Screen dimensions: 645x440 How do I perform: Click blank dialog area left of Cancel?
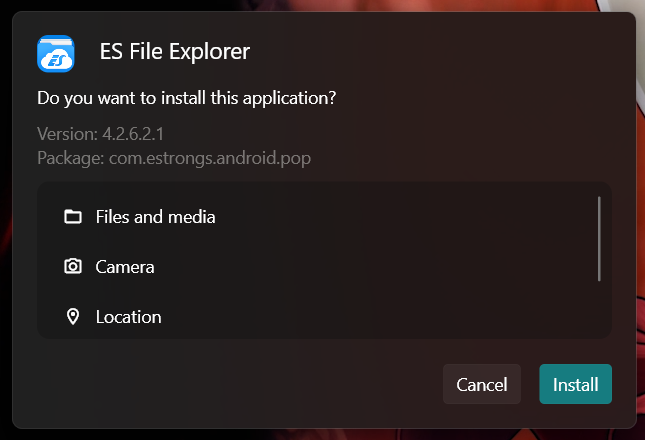[240, 385]
